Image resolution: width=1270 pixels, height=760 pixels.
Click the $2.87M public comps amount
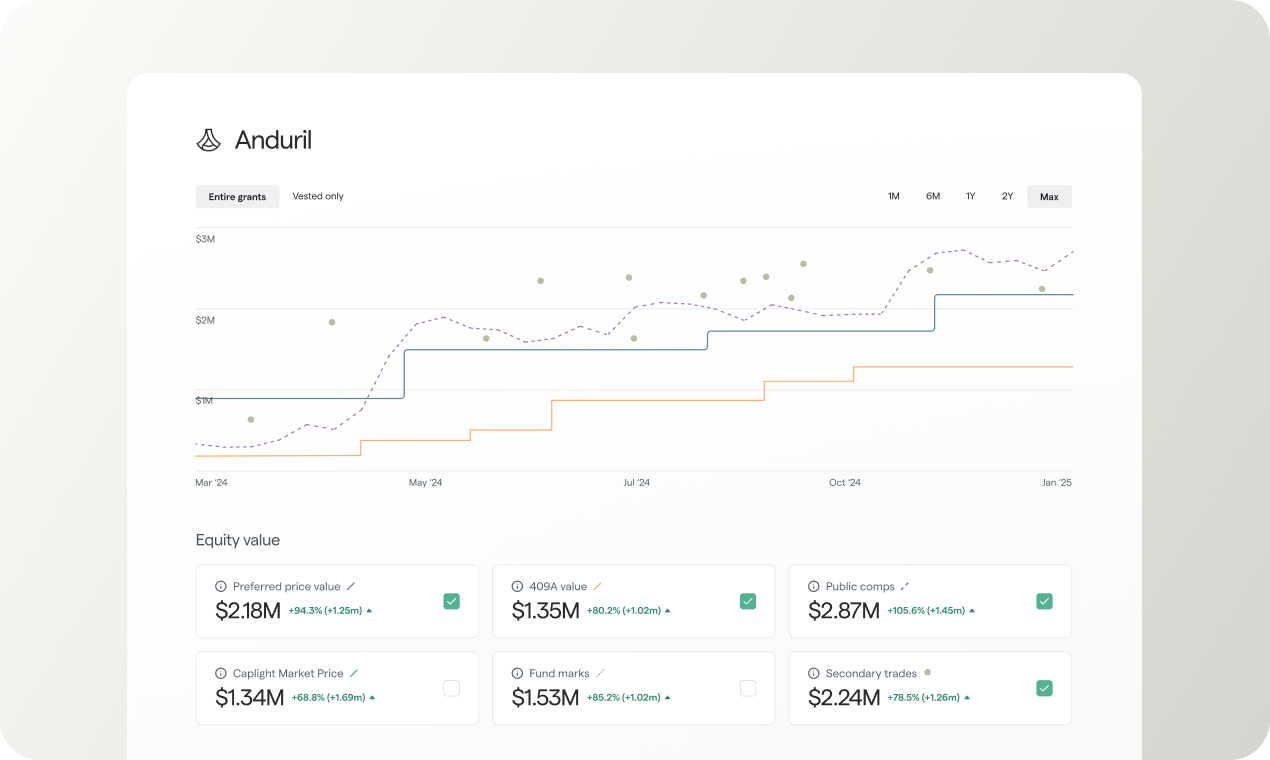coord(844,611)
